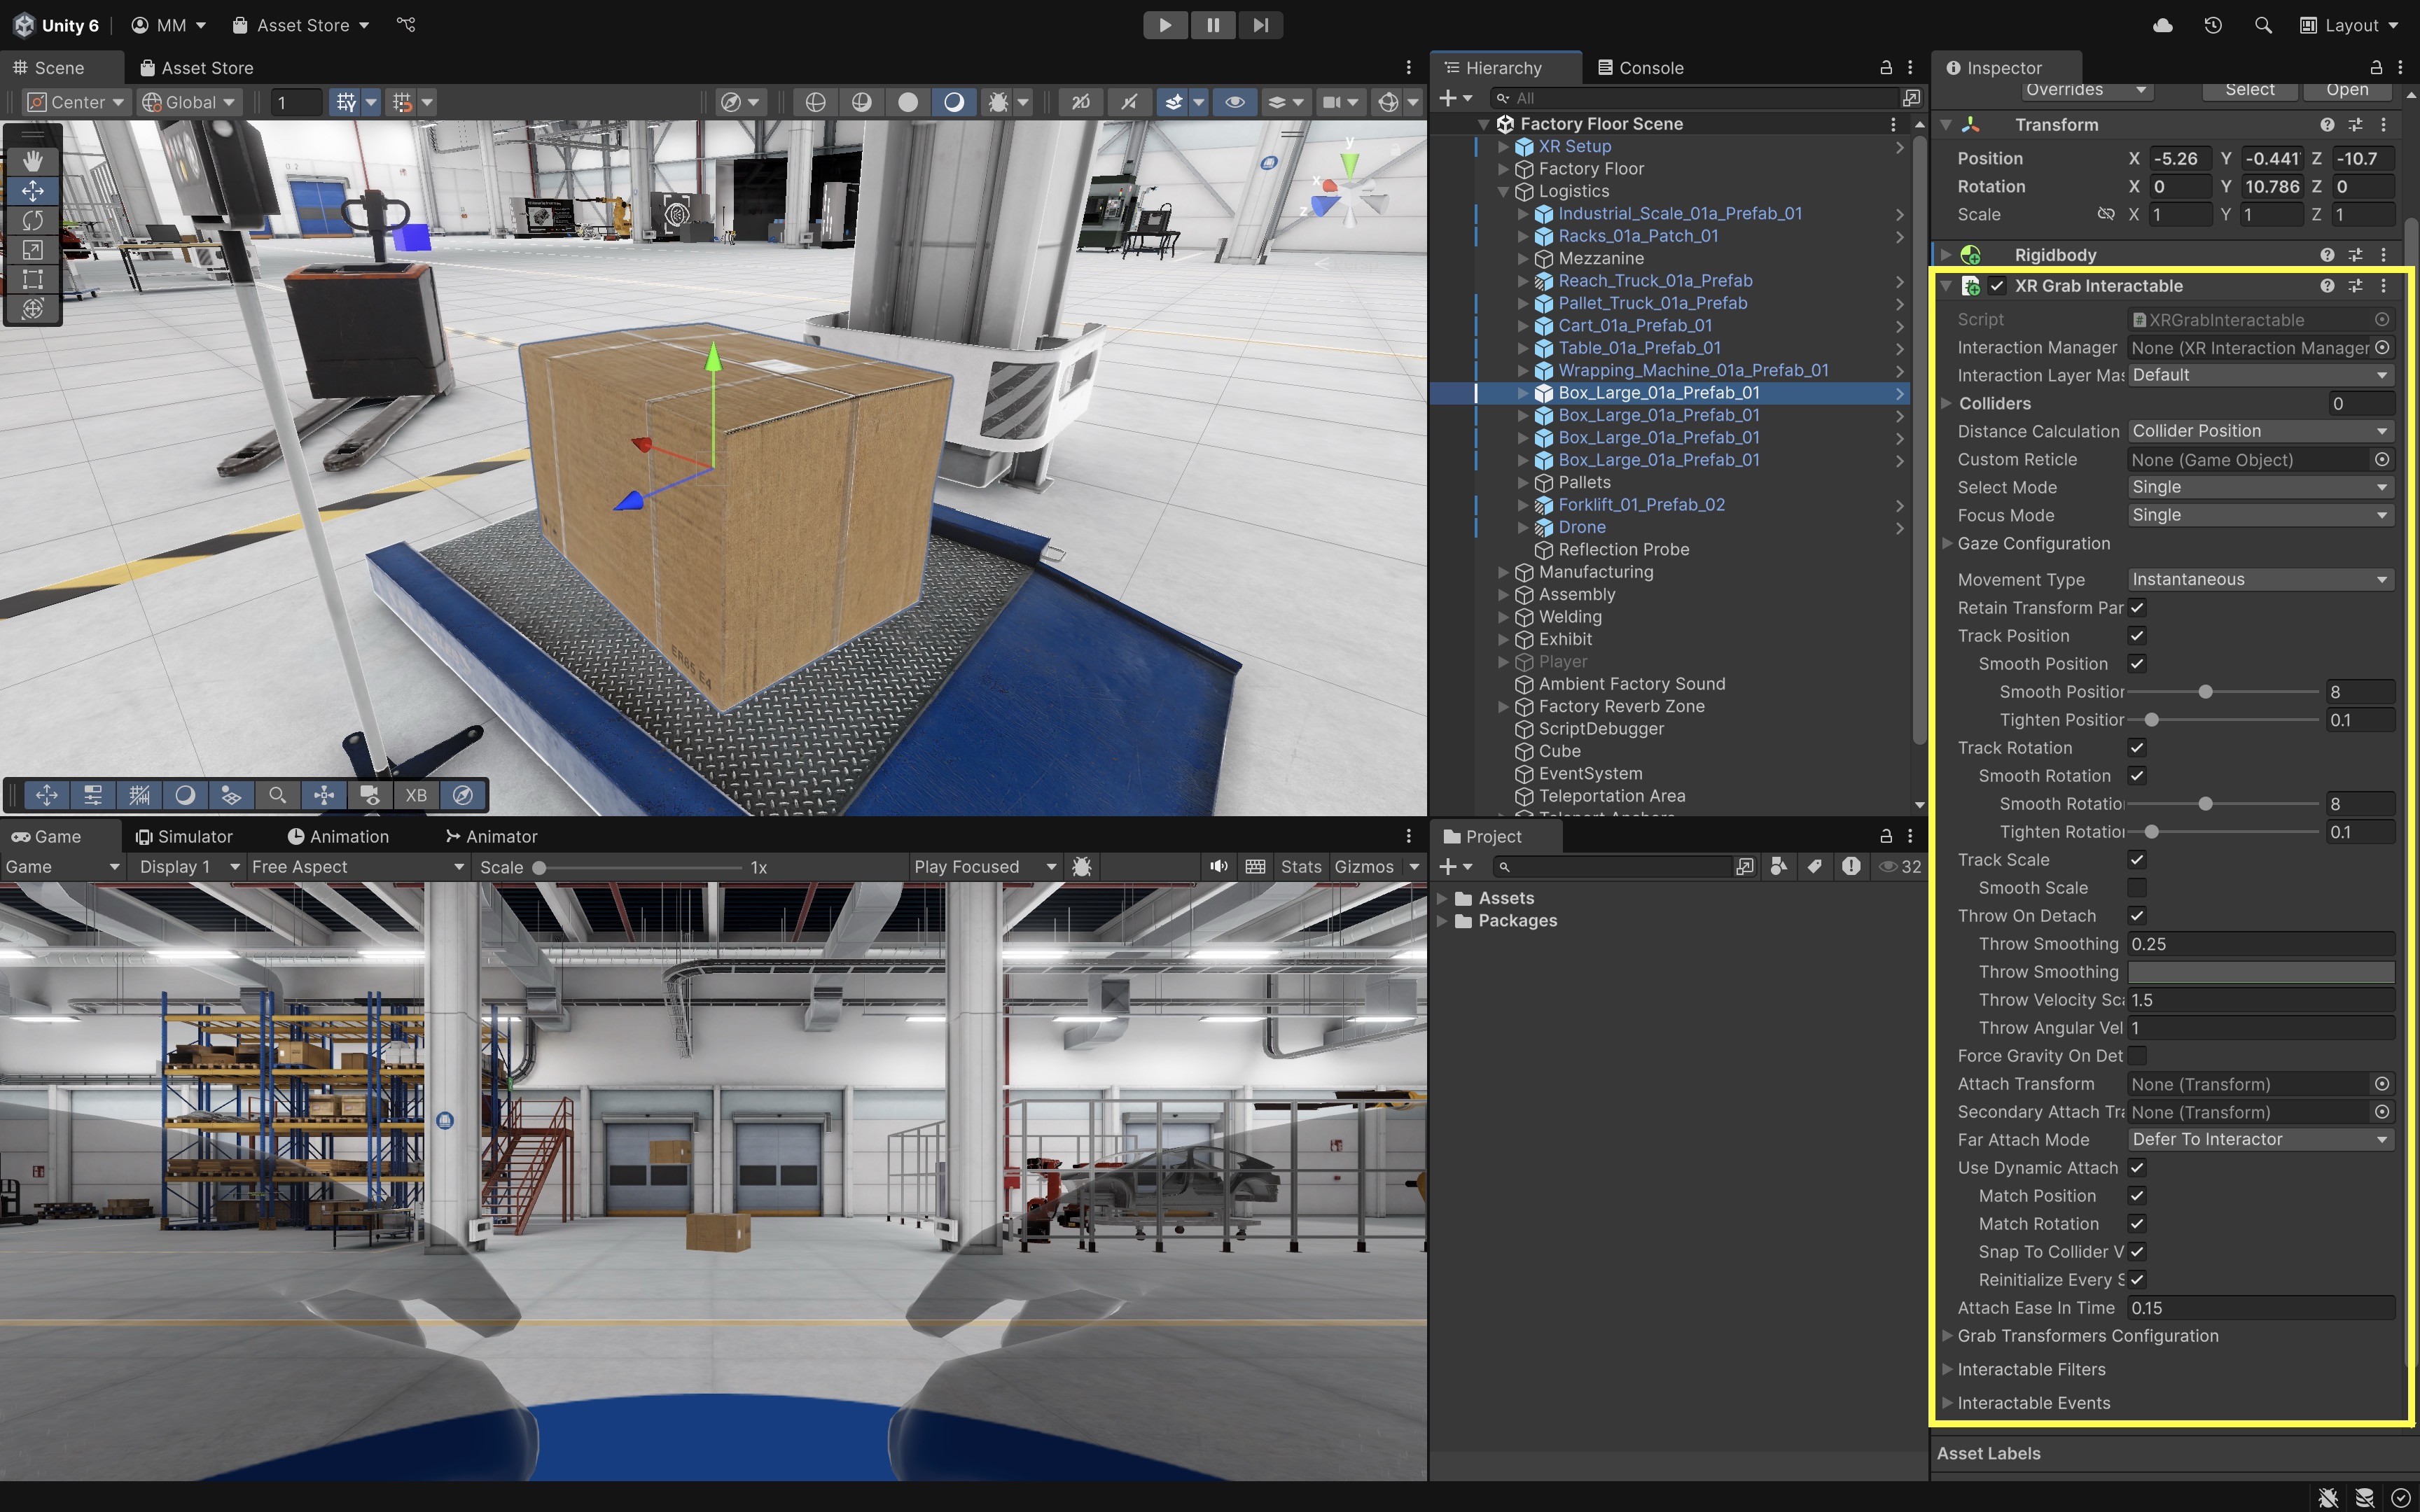Select the Rotate tool in scene toolbar
2420x1512 pixels.
(32, 220)
